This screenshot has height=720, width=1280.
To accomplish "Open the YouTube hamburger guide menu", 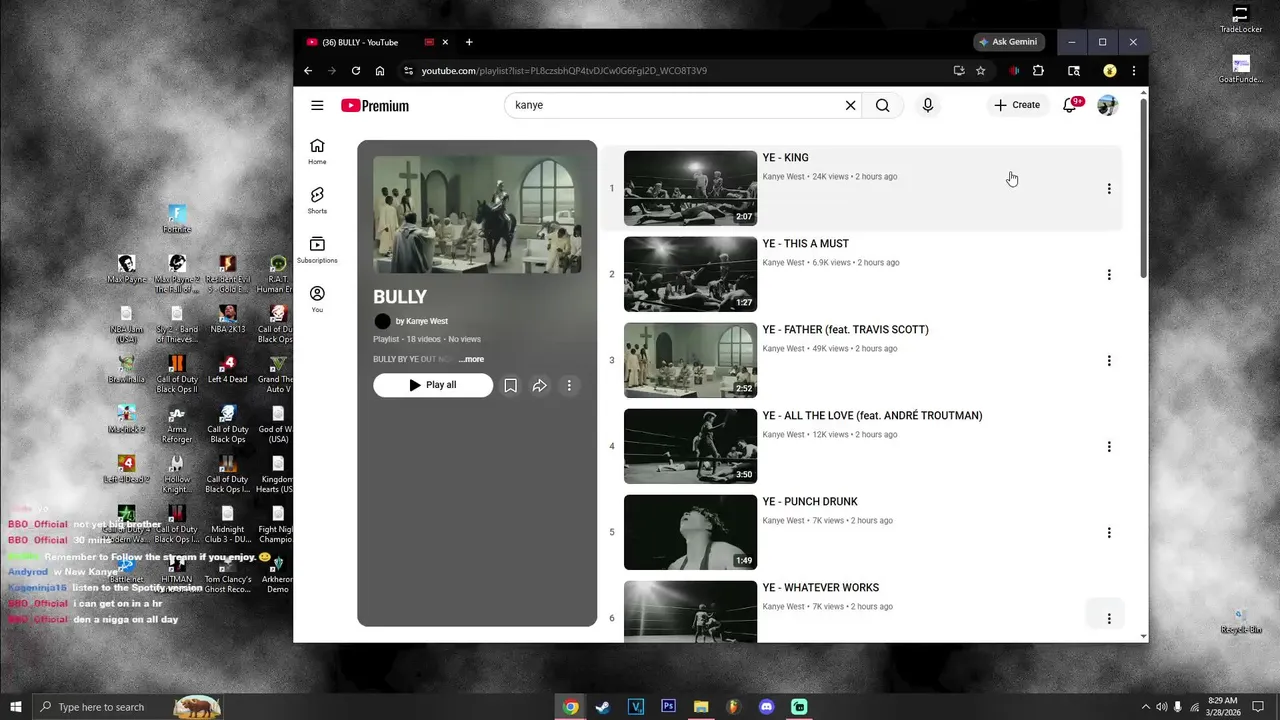I will (317, 105).
